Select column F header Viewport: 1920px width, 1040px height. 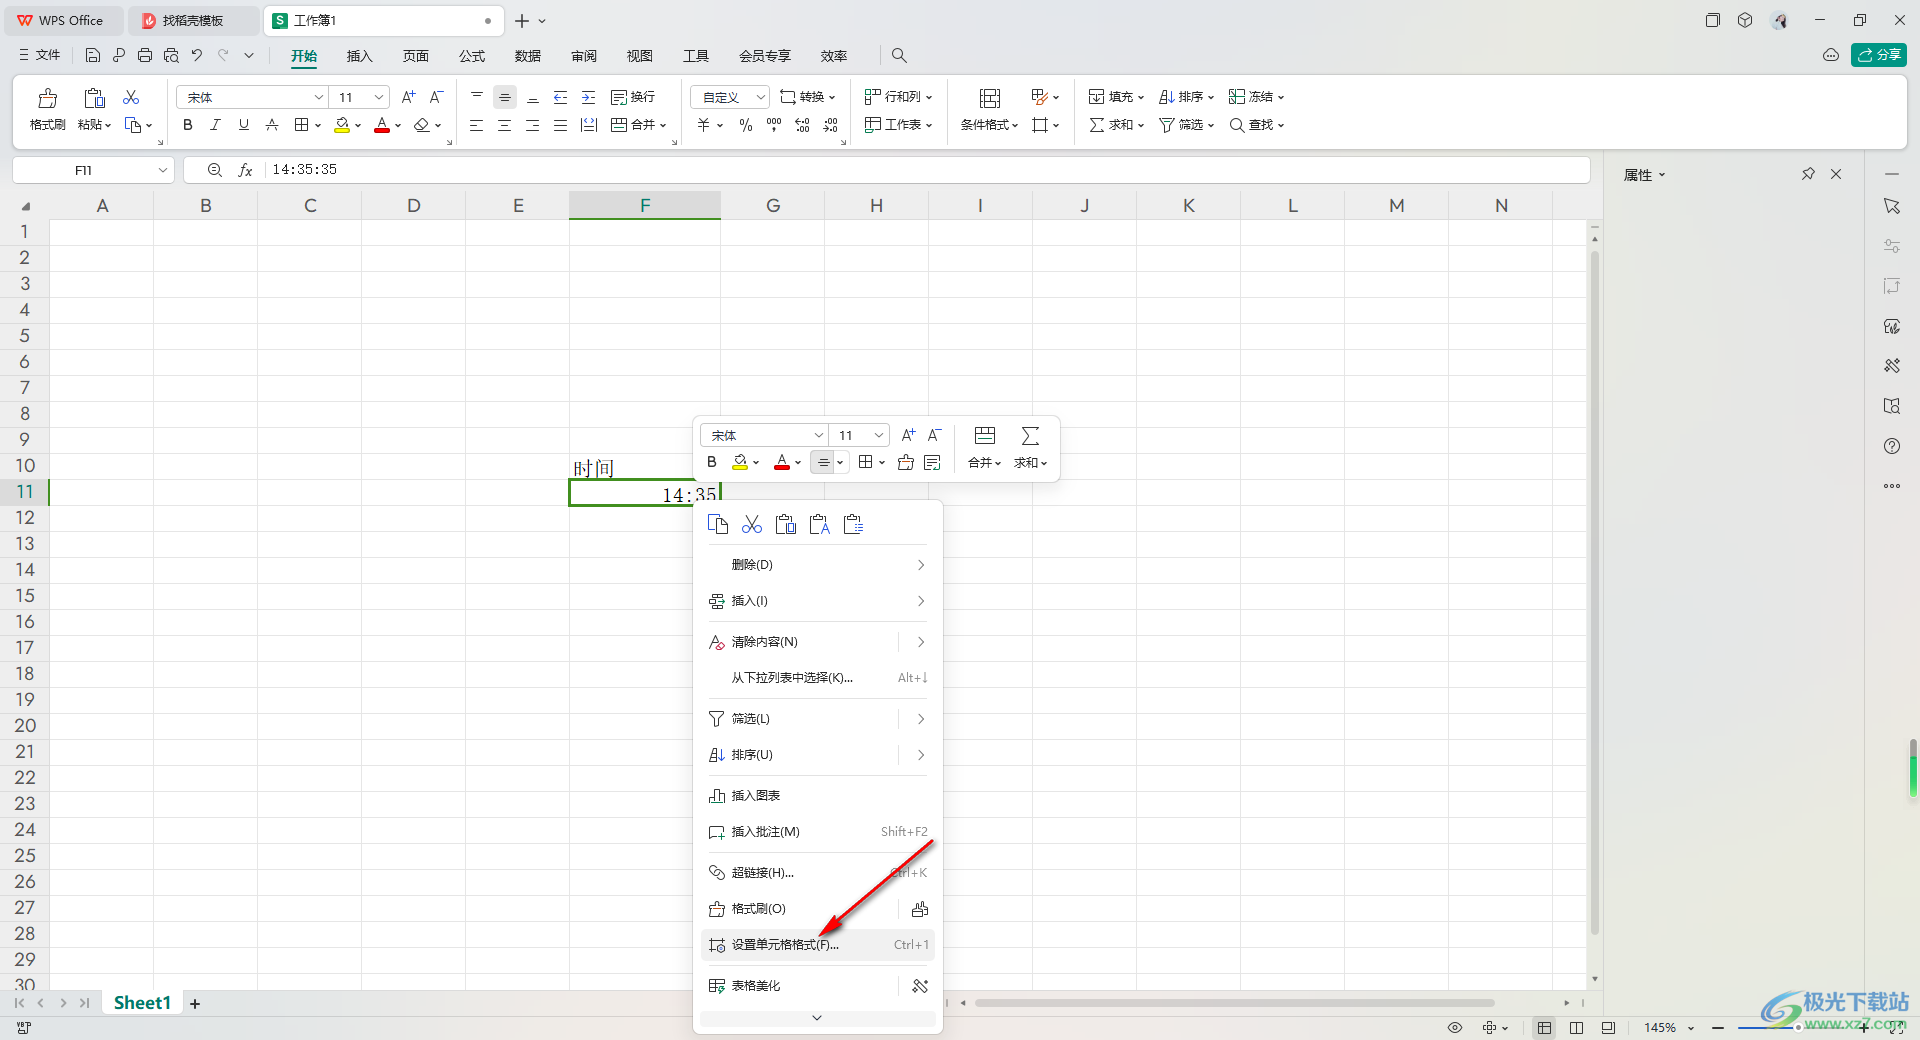(x=645, y=205)
